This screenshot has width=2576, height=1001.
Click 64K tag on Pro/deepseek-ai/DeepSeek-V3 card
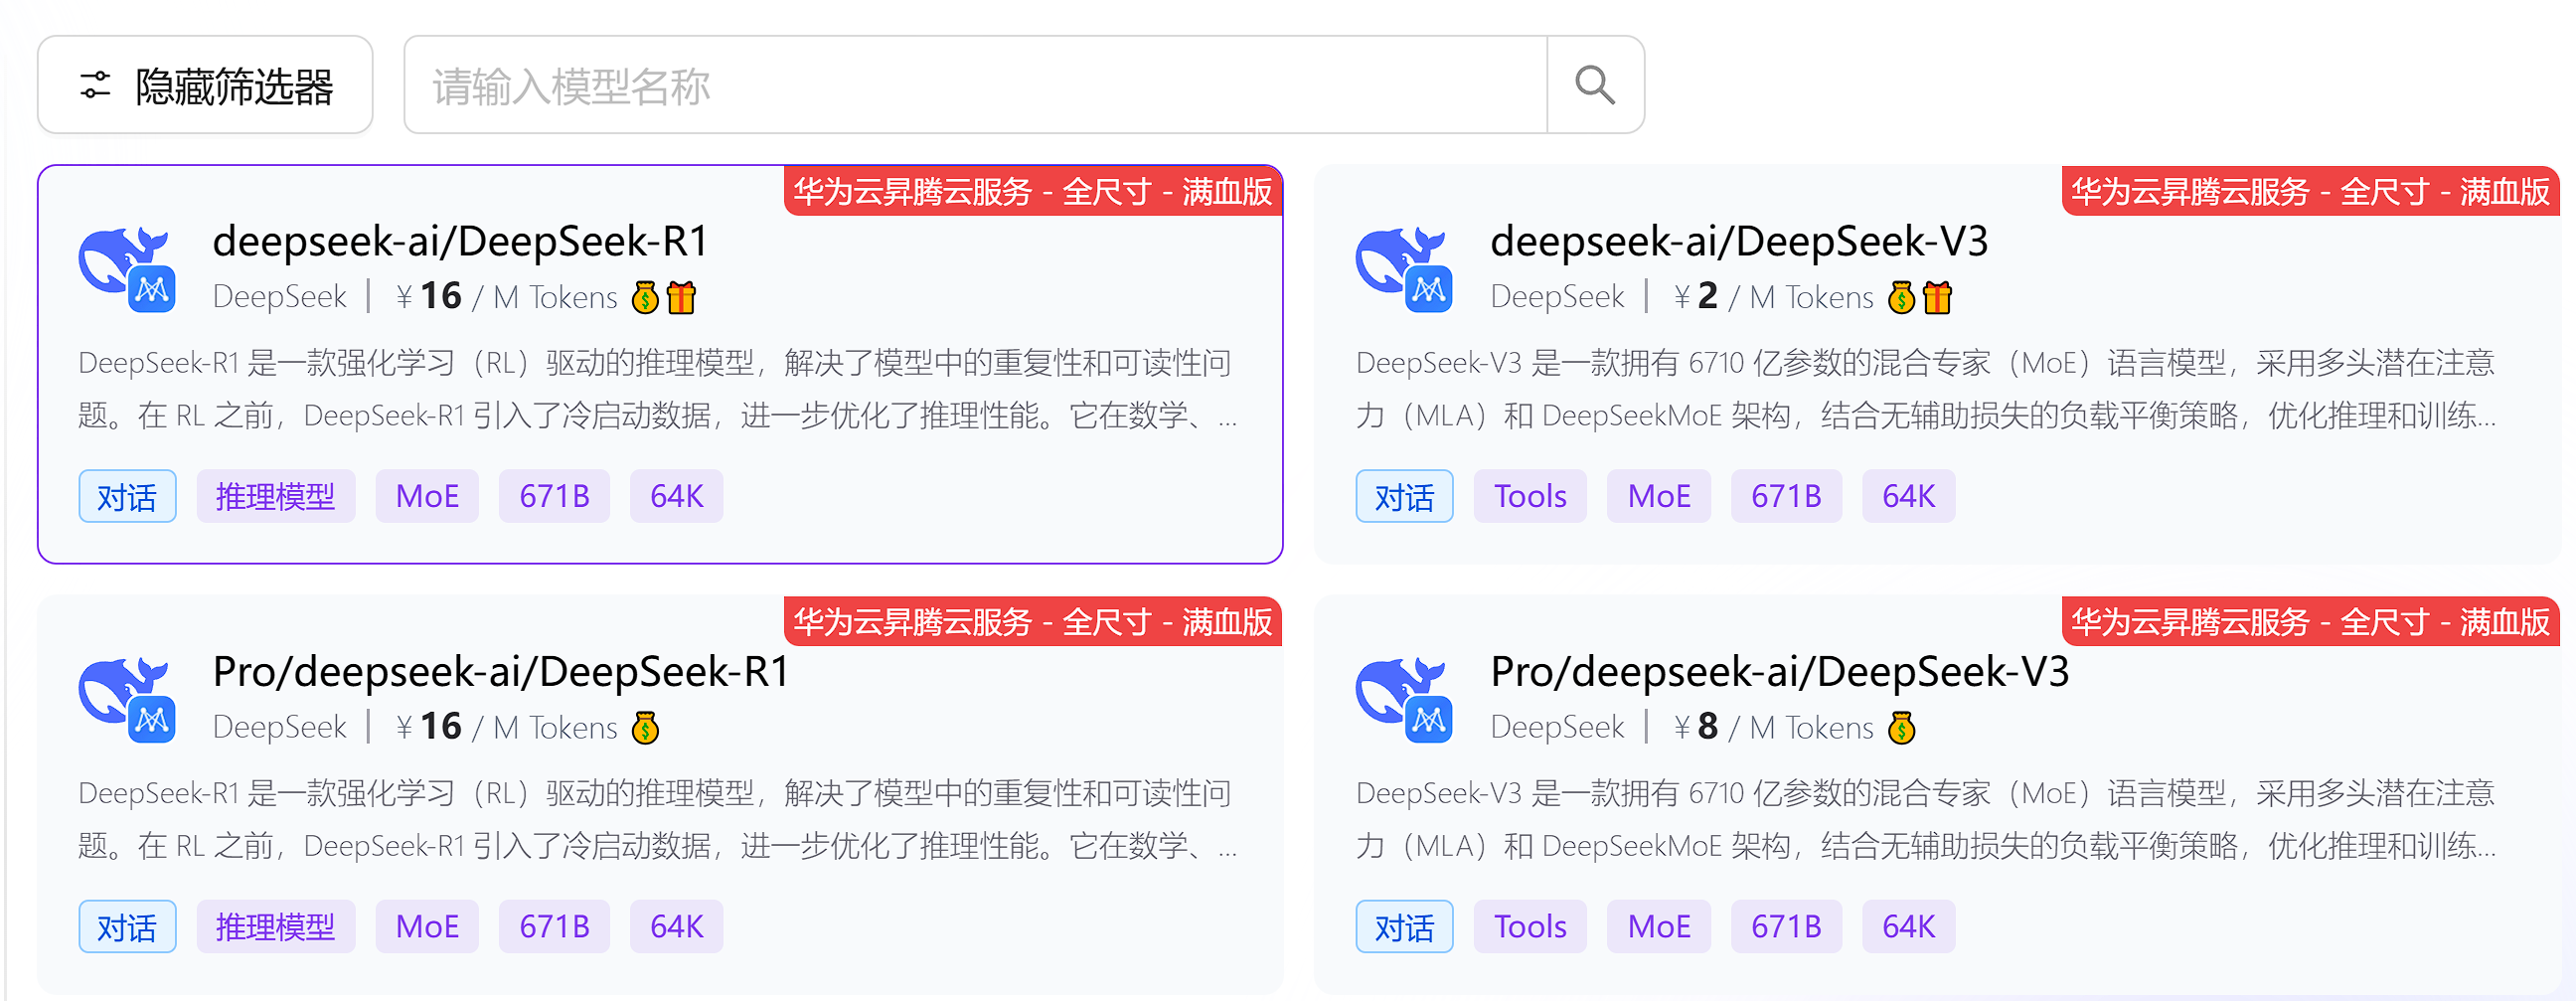1908,926
